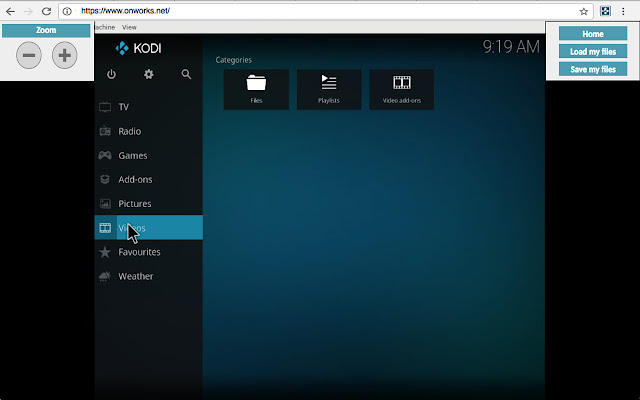Viewport: 640px width, 400px height.
Task: Open the Pictures menu entry
Action: (149, 203)
